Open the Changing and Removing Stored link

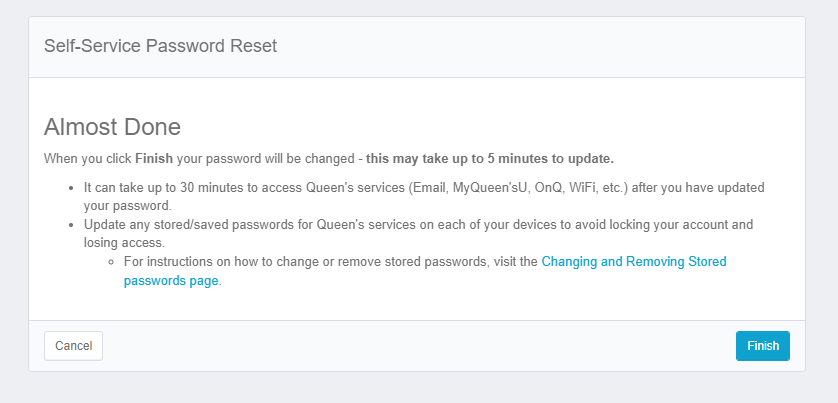point(633,262)
